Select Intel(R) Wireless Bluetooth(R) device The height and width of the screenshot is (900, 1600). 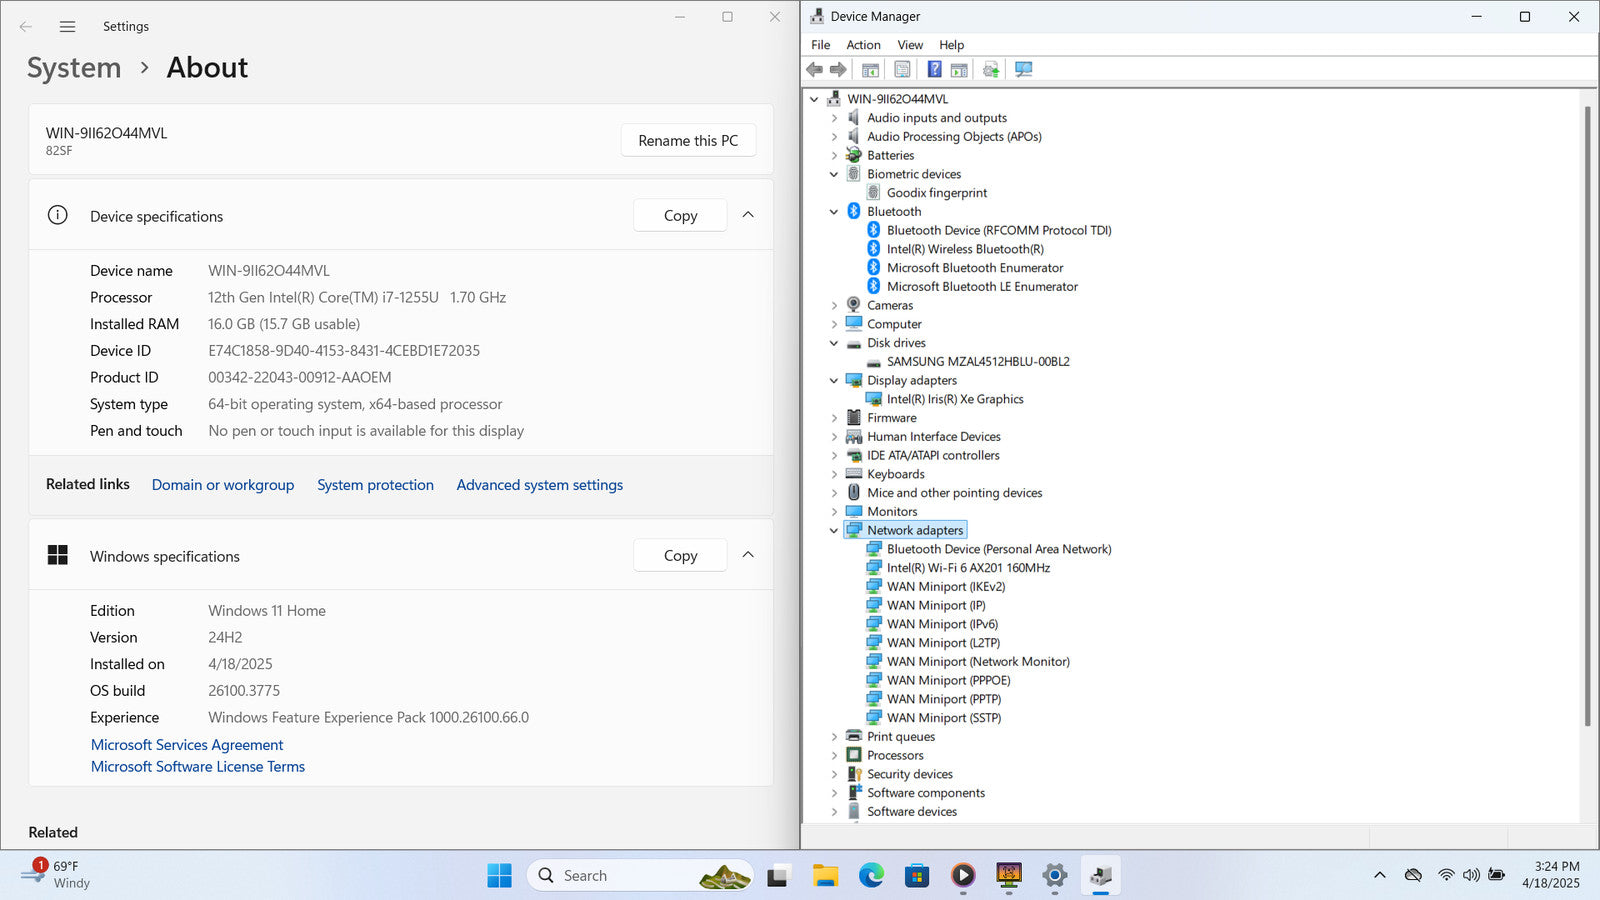965,249
